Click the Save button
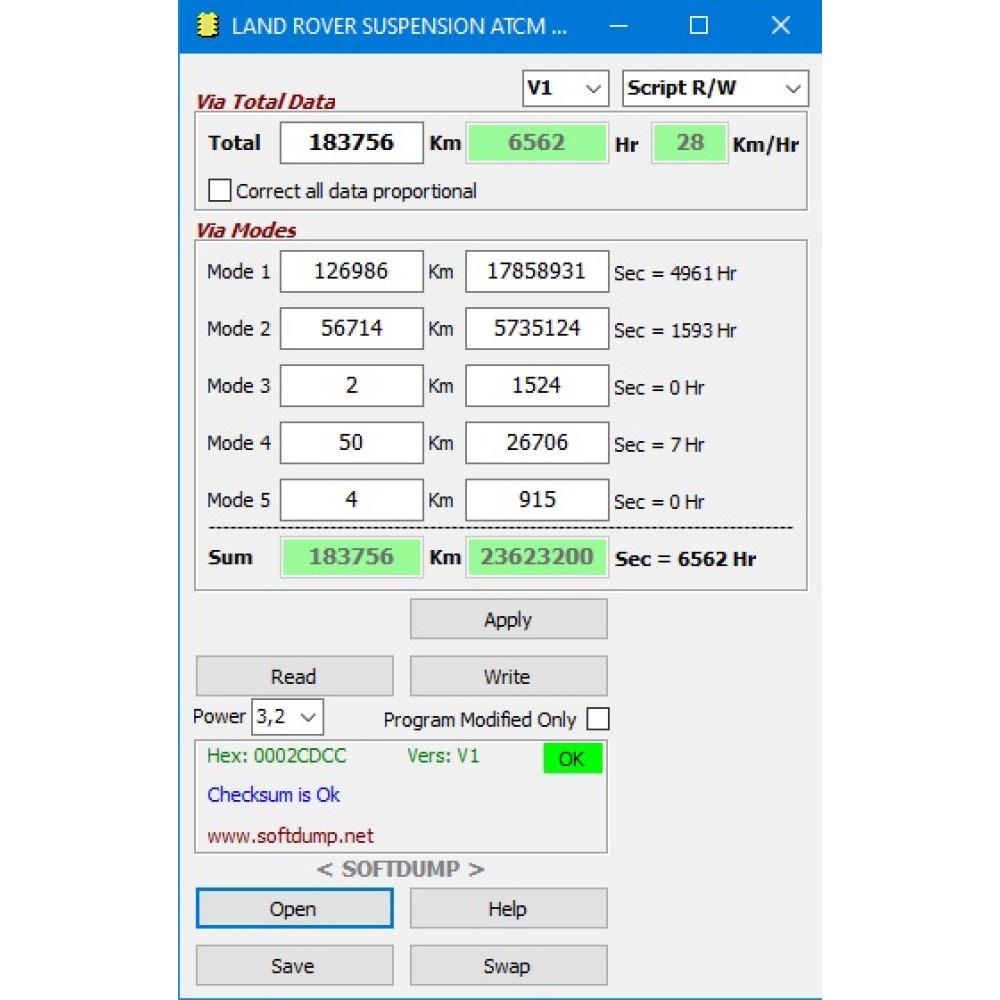Image resolution: width=1000 pixels, height=1000 pixels. (294, 966)
